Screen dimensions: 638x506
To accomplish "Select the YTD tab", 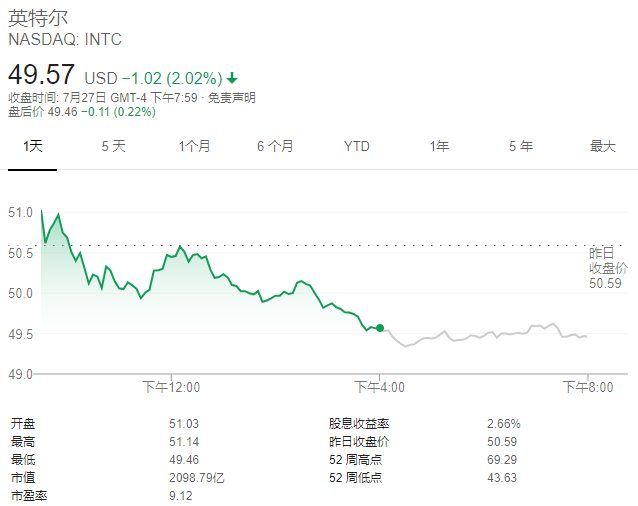I will coord(357,146).
